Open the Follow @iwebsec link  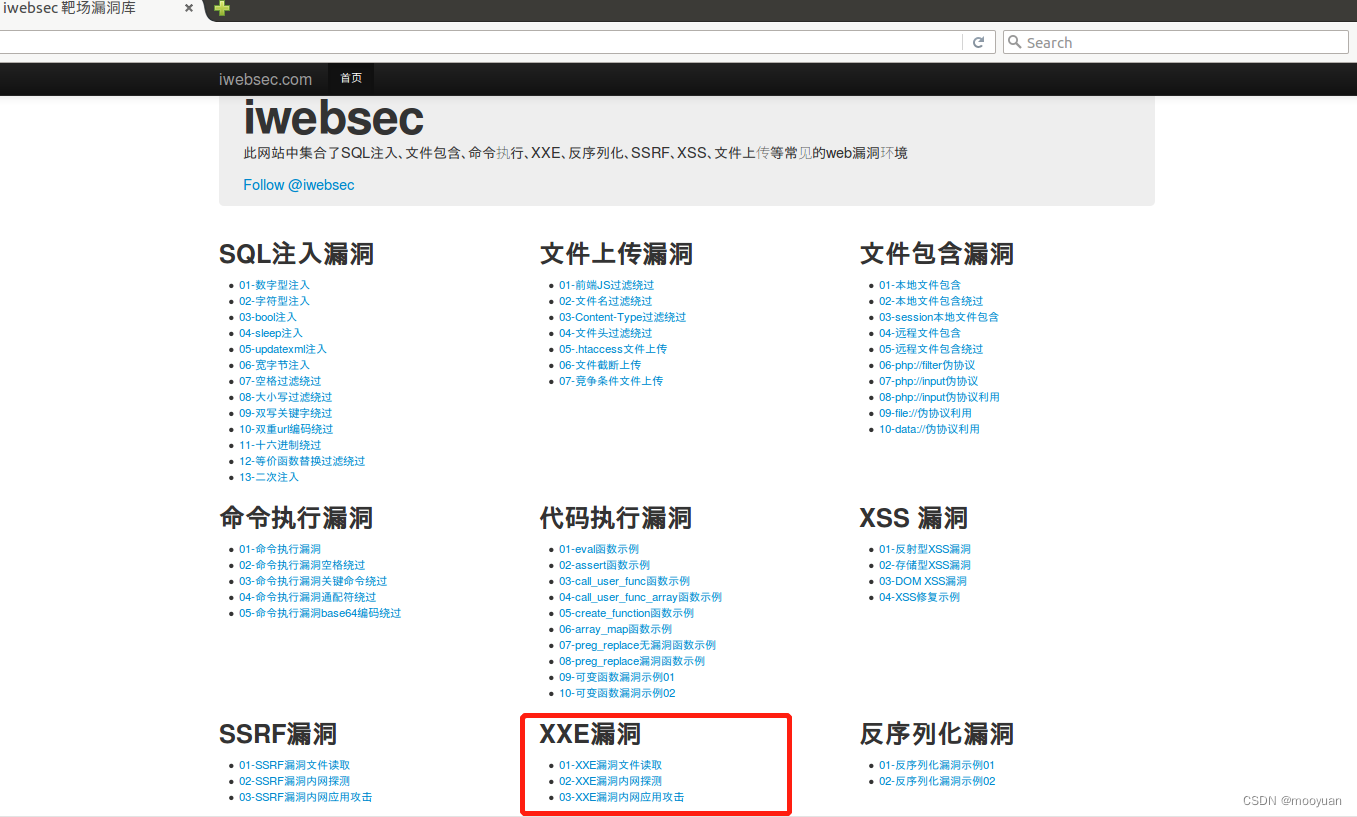tap(298, 184)
